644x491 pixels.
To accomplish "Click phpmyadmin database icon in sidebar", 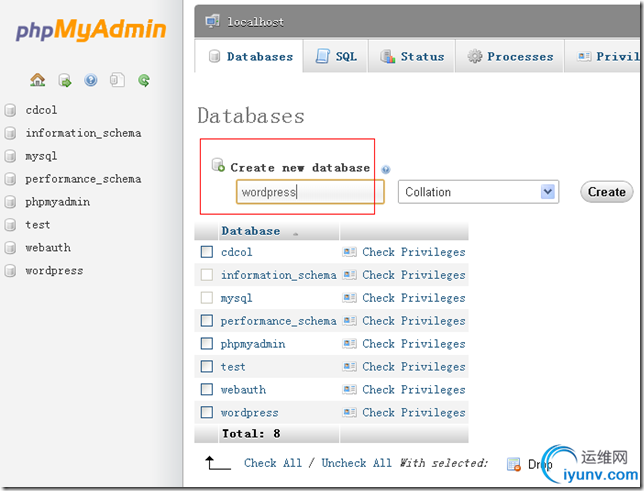I will tap(10, 202).
